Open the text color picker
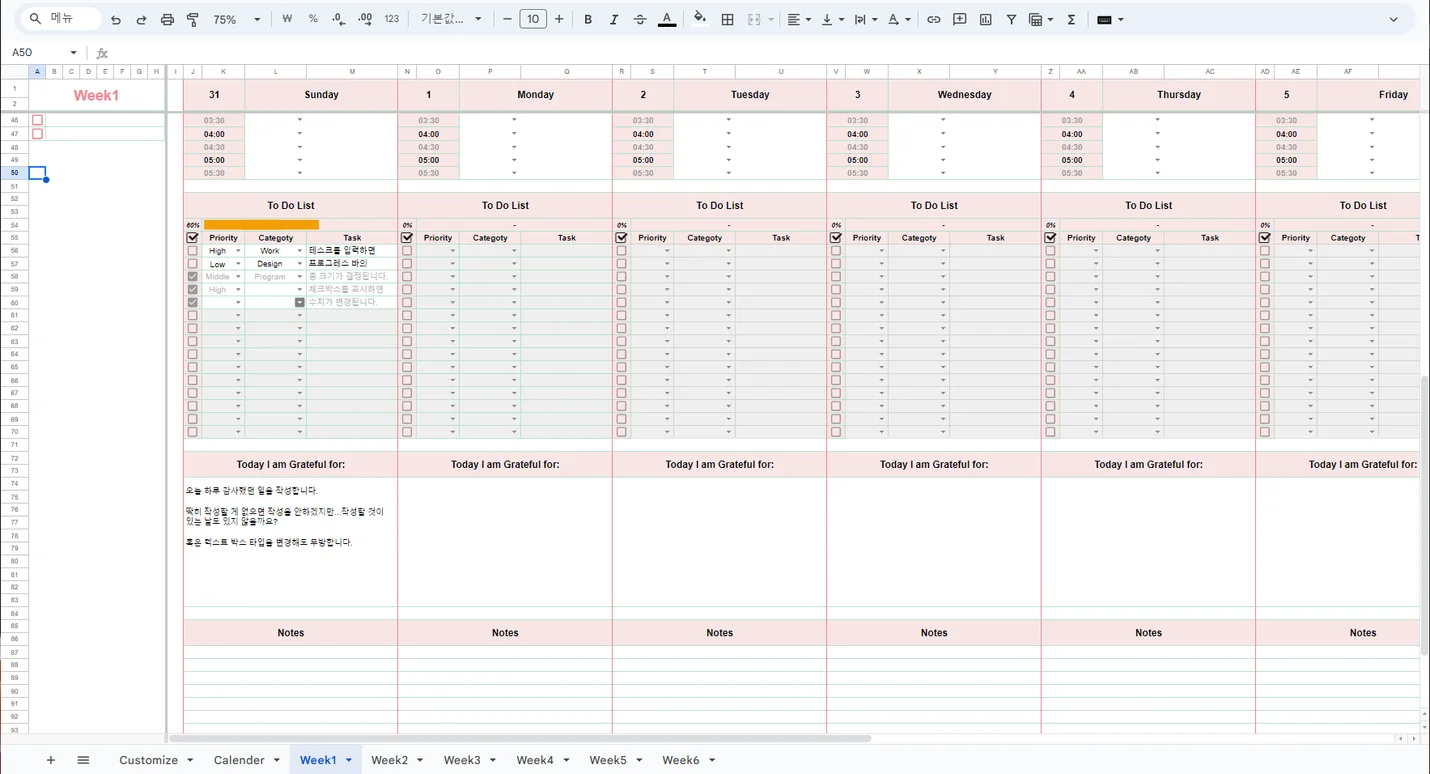 tap(667, 19)
